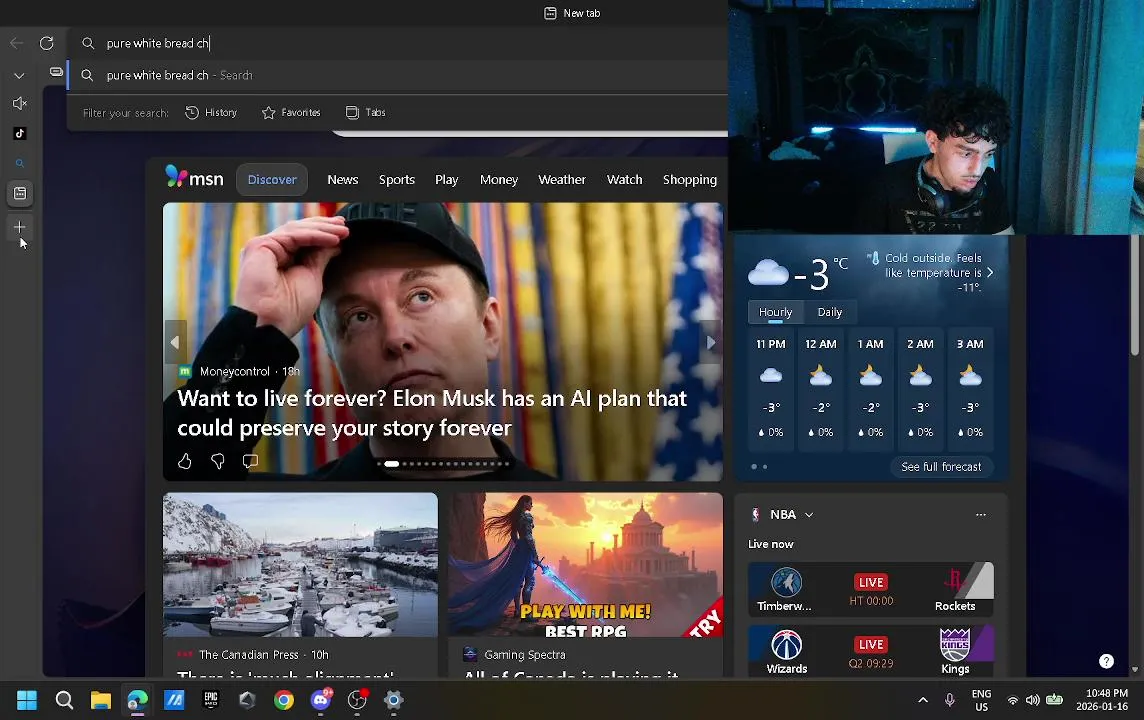The height and width of the screenshot is (720, 1144).
Task: Expand the cold outside weather alert arrow
Action: (990, 273)
